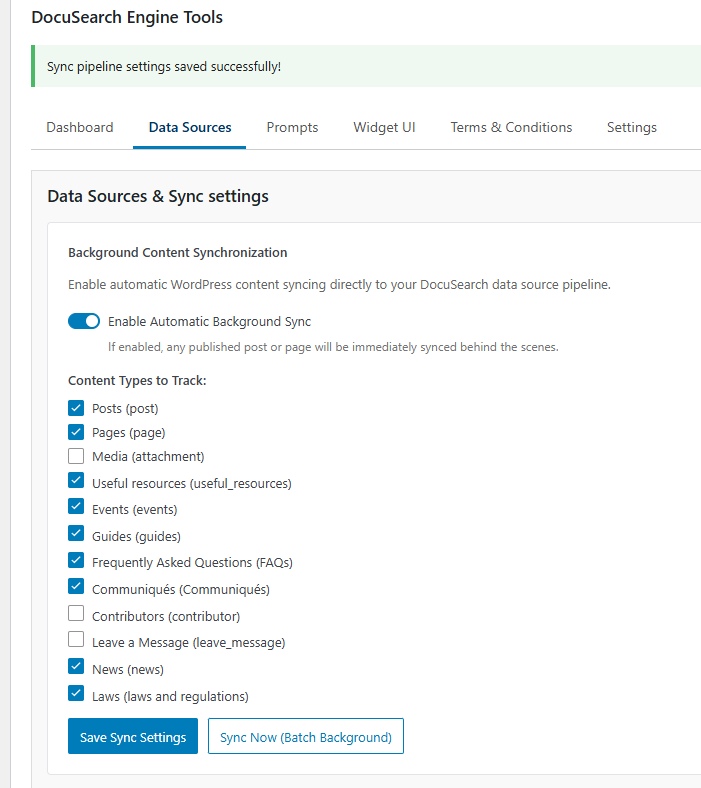This screenshot has width=701, height=788.
Task: Uncheck the News (news) checkbox
Action: pyautogui.click(x=76, y=666)
